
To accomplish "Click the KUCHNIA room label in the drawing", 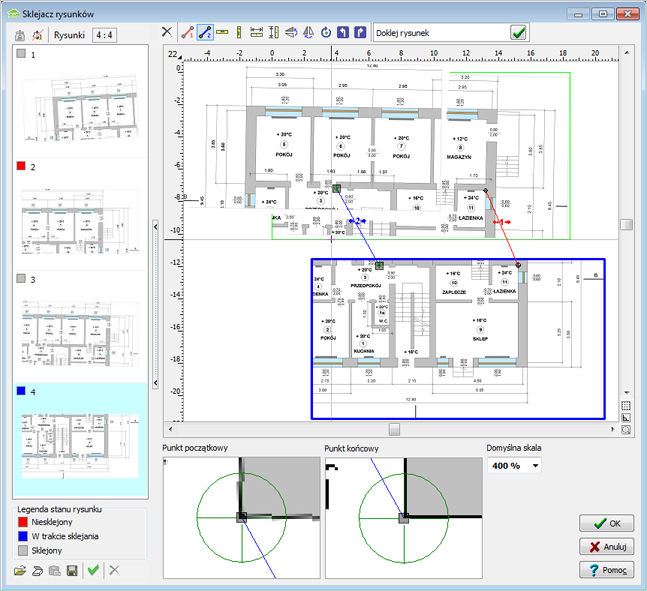I will coord(364,351).
